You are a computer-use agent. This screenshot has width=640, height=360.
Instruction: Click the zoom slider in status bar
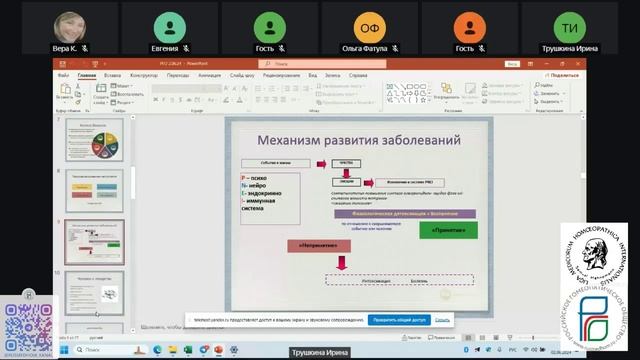(x=533, y=338)
